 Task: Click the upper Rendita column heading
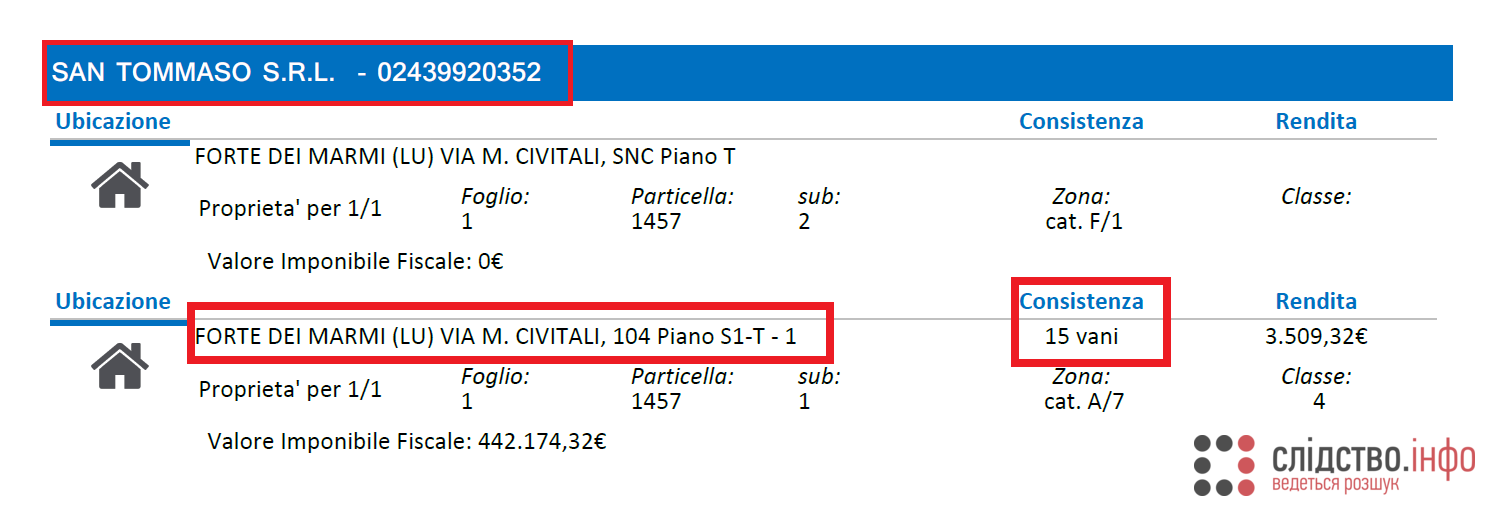(1316, 121)
